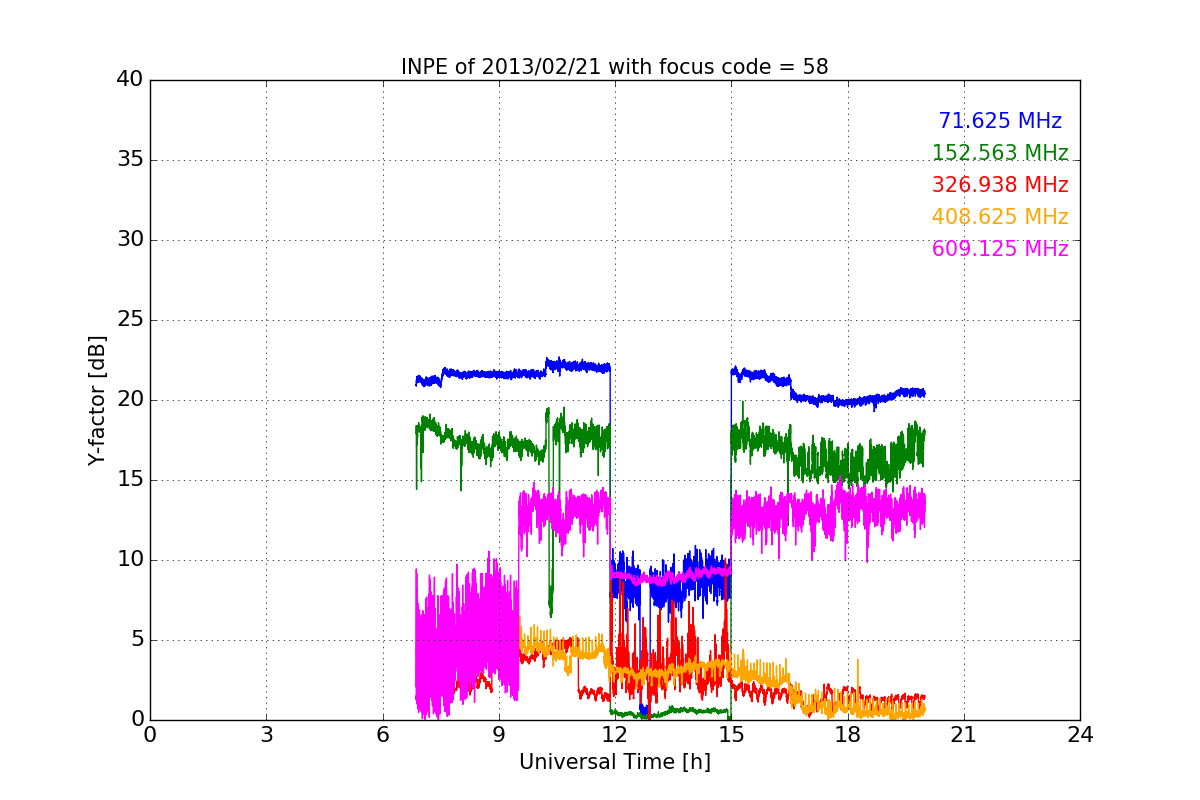Click the y-axis tick label 35
Image resolution: width=1200 pixels, height=800 pixels.
point(130,160)
